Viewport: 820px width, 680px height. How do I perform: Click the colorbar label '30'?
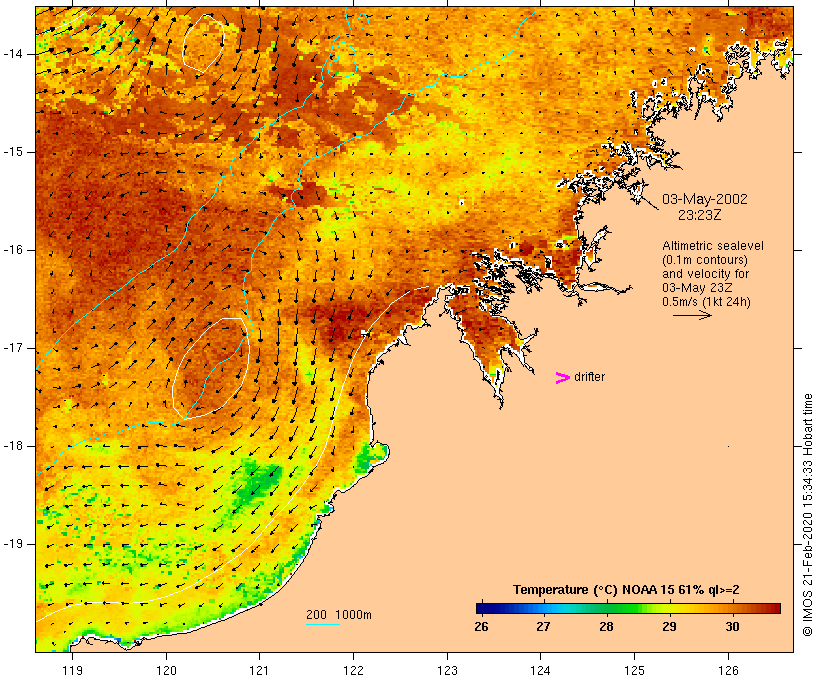click(x=732, y=626)
